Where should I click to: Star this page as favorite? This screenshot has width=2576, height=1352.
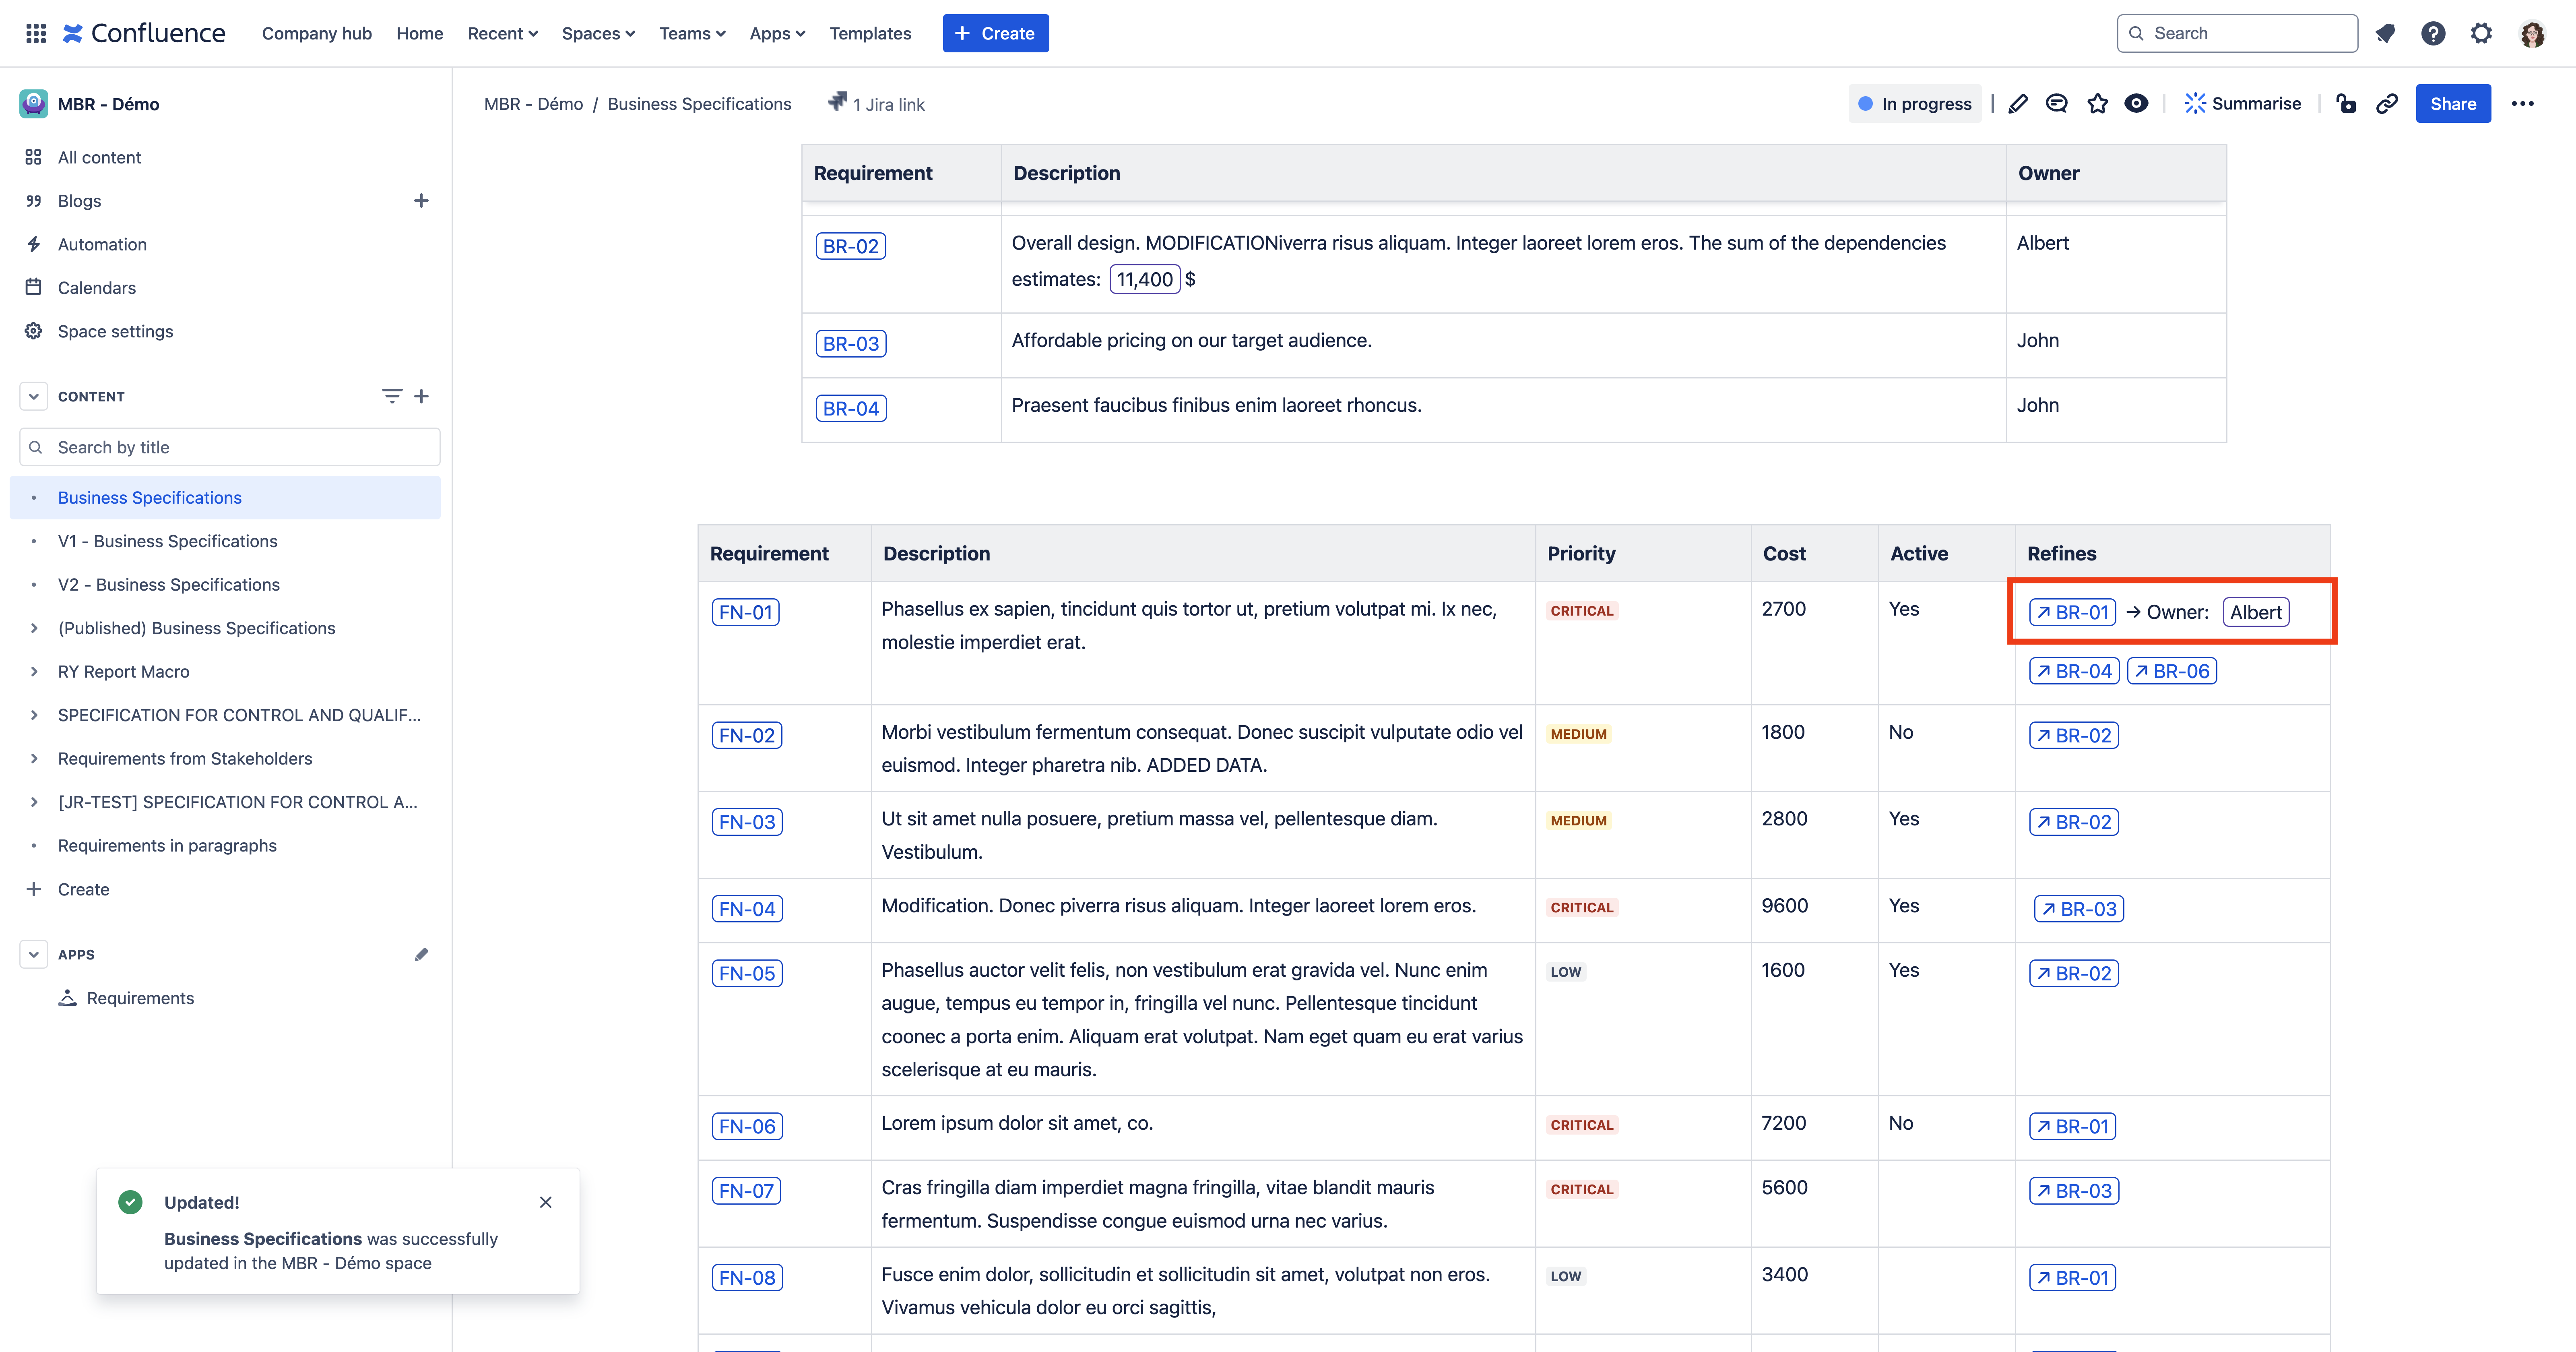click(x=2097, y=104)
